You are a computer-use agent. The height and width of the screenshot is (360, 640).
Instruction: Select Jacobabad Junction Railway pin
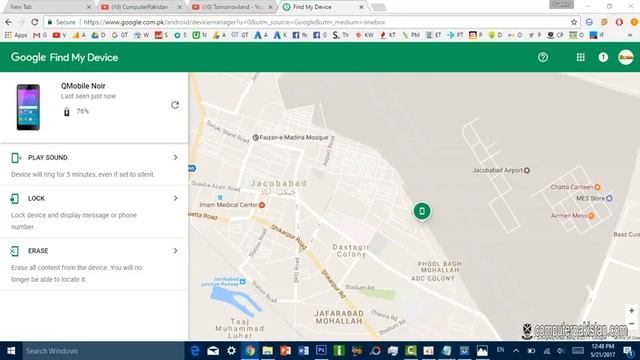[242, 281]
